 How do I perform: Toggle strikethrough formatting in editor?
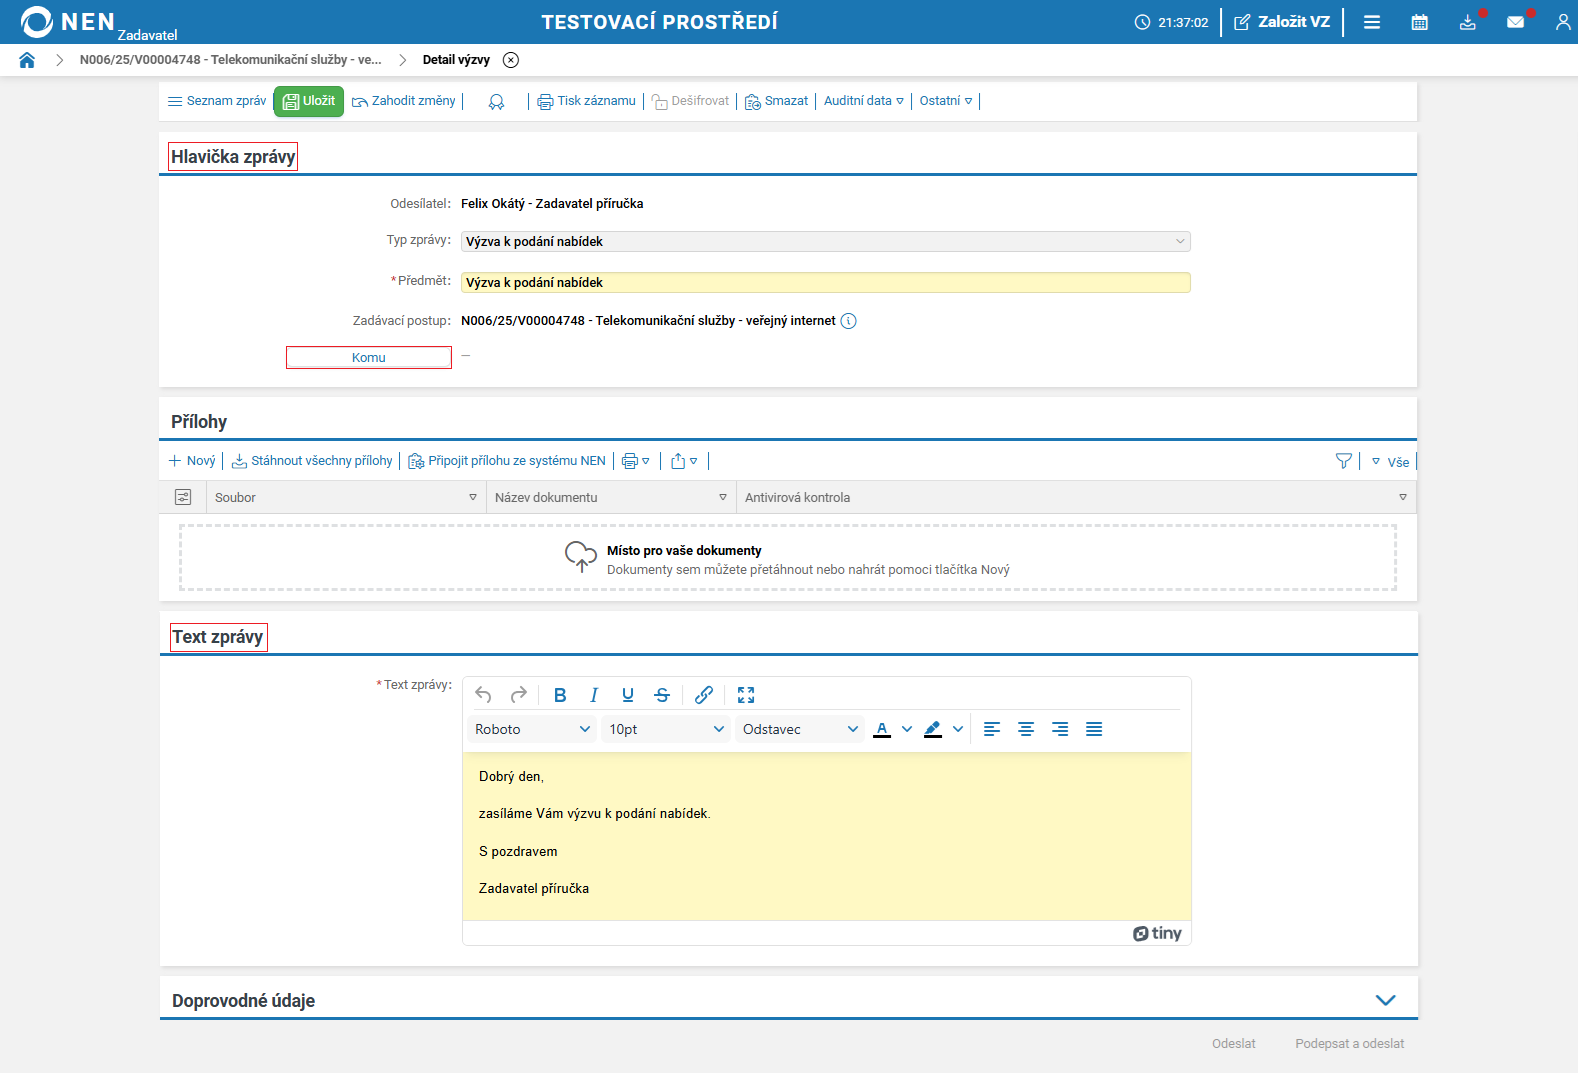(x=662, y=695)
